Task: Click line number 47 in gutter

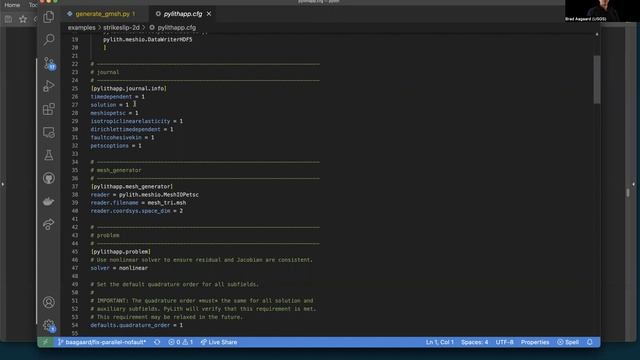Action: [x=75, y=268]
